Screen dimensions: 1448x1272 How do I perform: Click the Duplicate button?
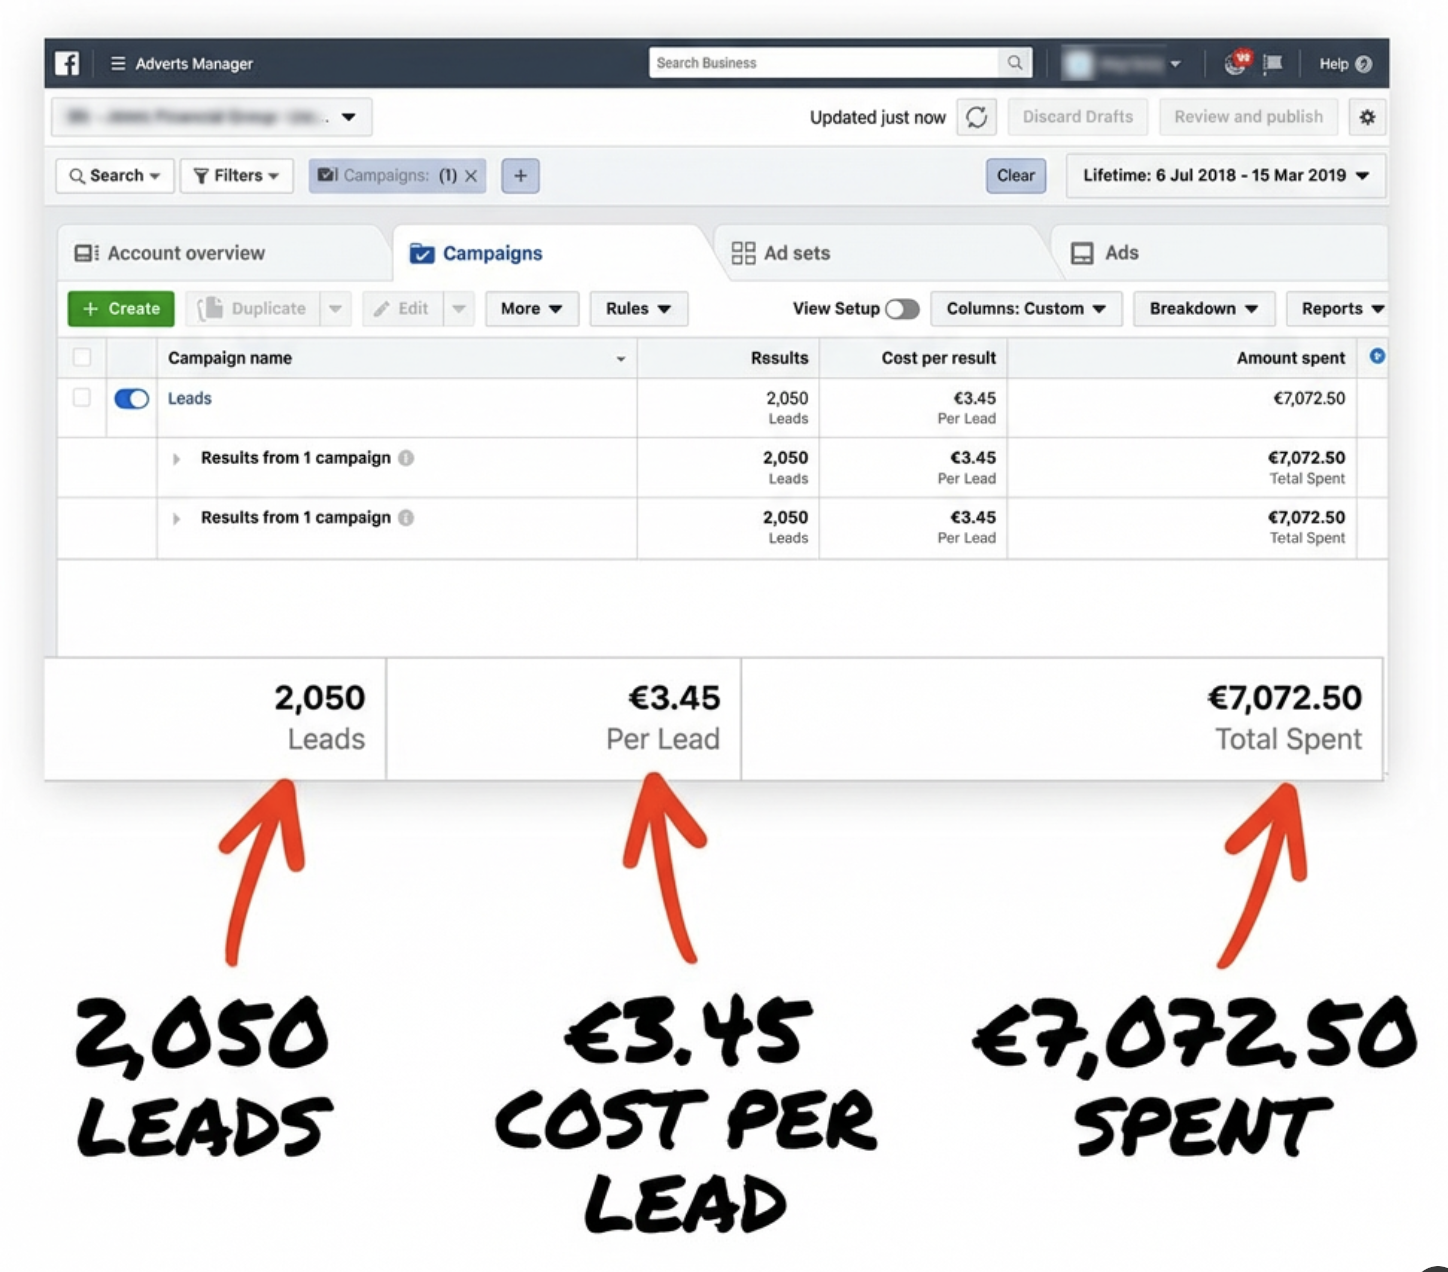pyautogui.click(x=252, y=309)
